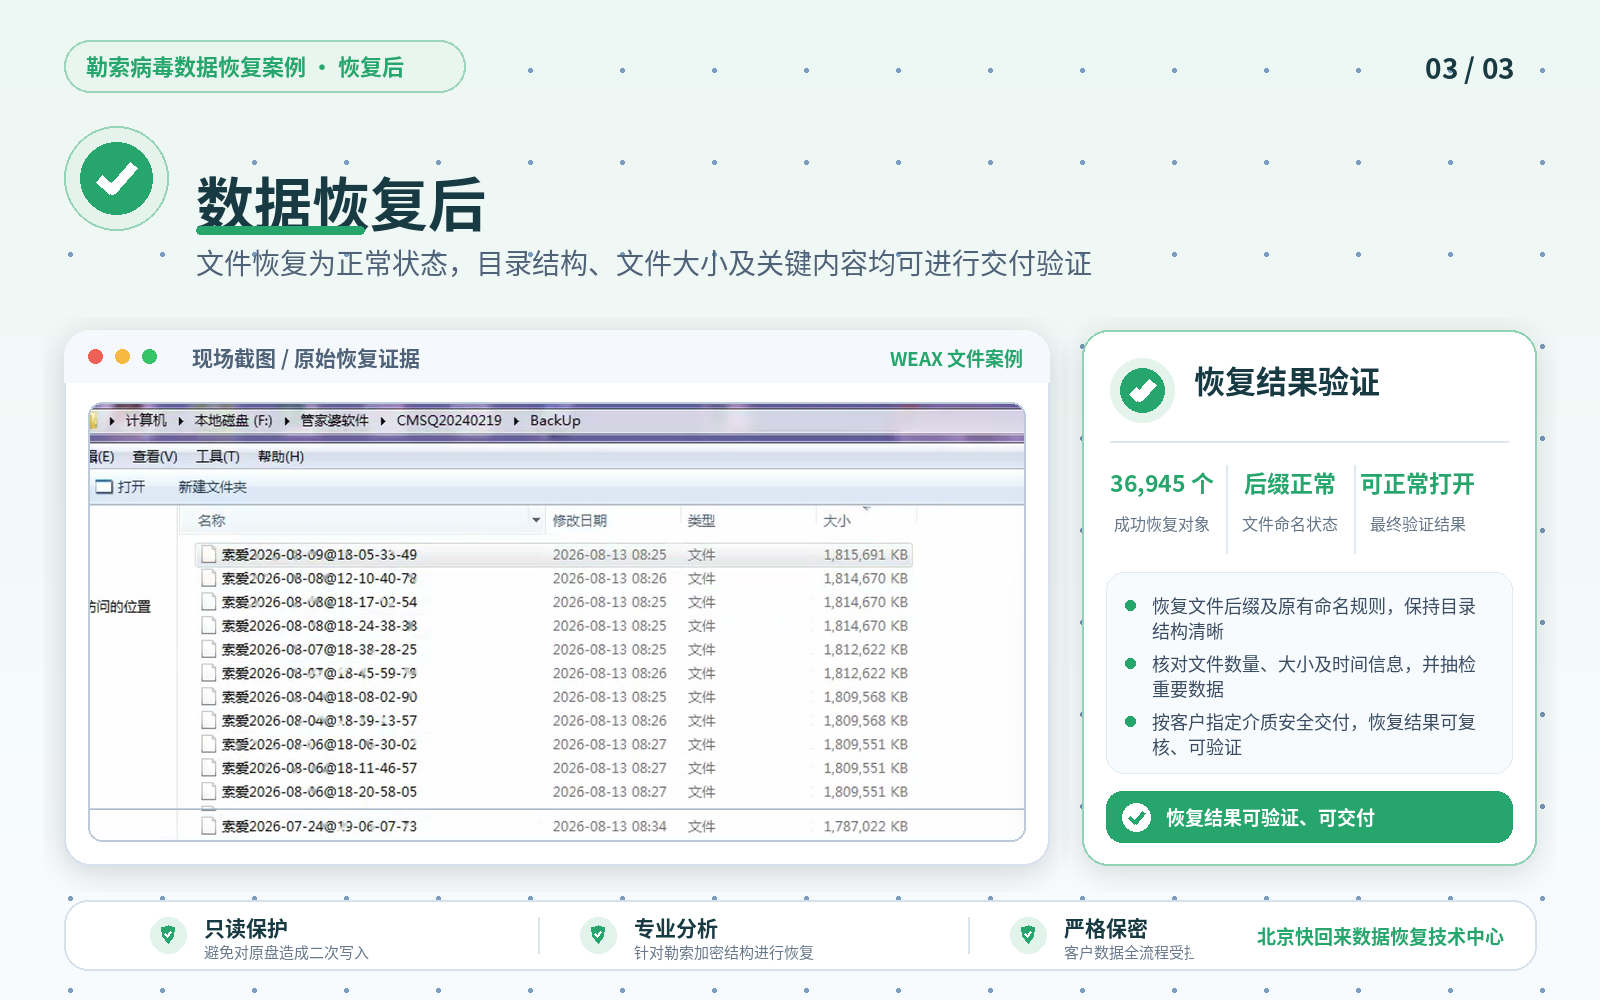
Task: Click the shield icon beside 严格保密
Action: pyautogui.click(x=1028, y=935)
